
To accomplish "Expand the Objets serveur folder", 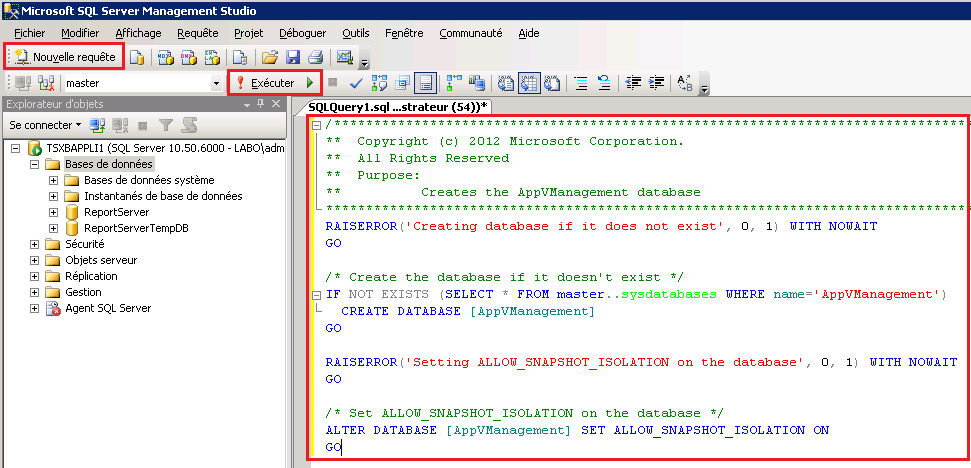I will pos(35,260).
